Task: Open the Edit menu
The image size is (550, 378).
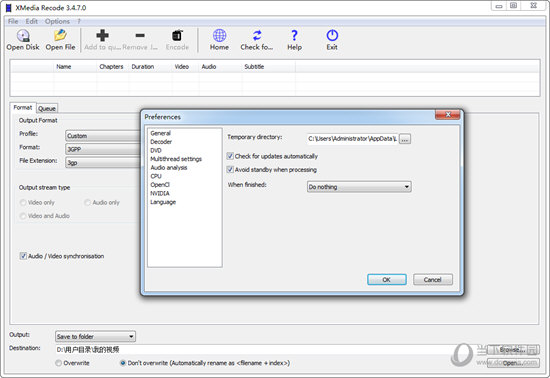Action: pyautogui.click(x=32, y=21)
